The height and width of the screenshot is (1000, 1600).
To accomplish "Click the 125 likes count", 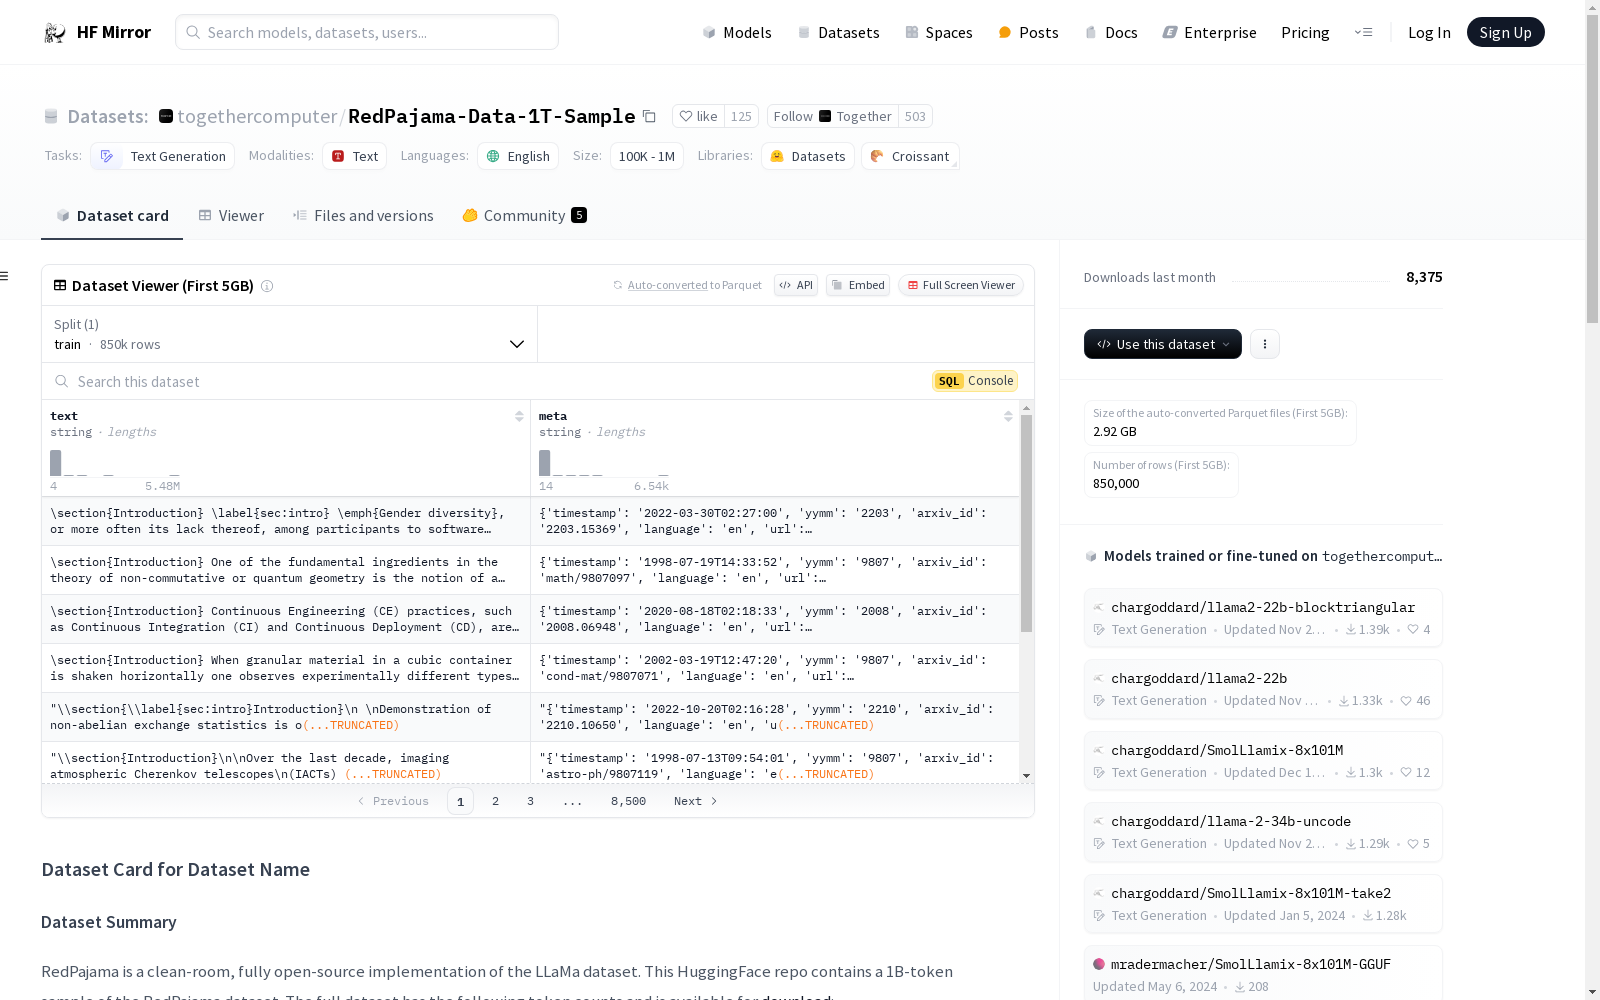I will (x=741, y=116).
